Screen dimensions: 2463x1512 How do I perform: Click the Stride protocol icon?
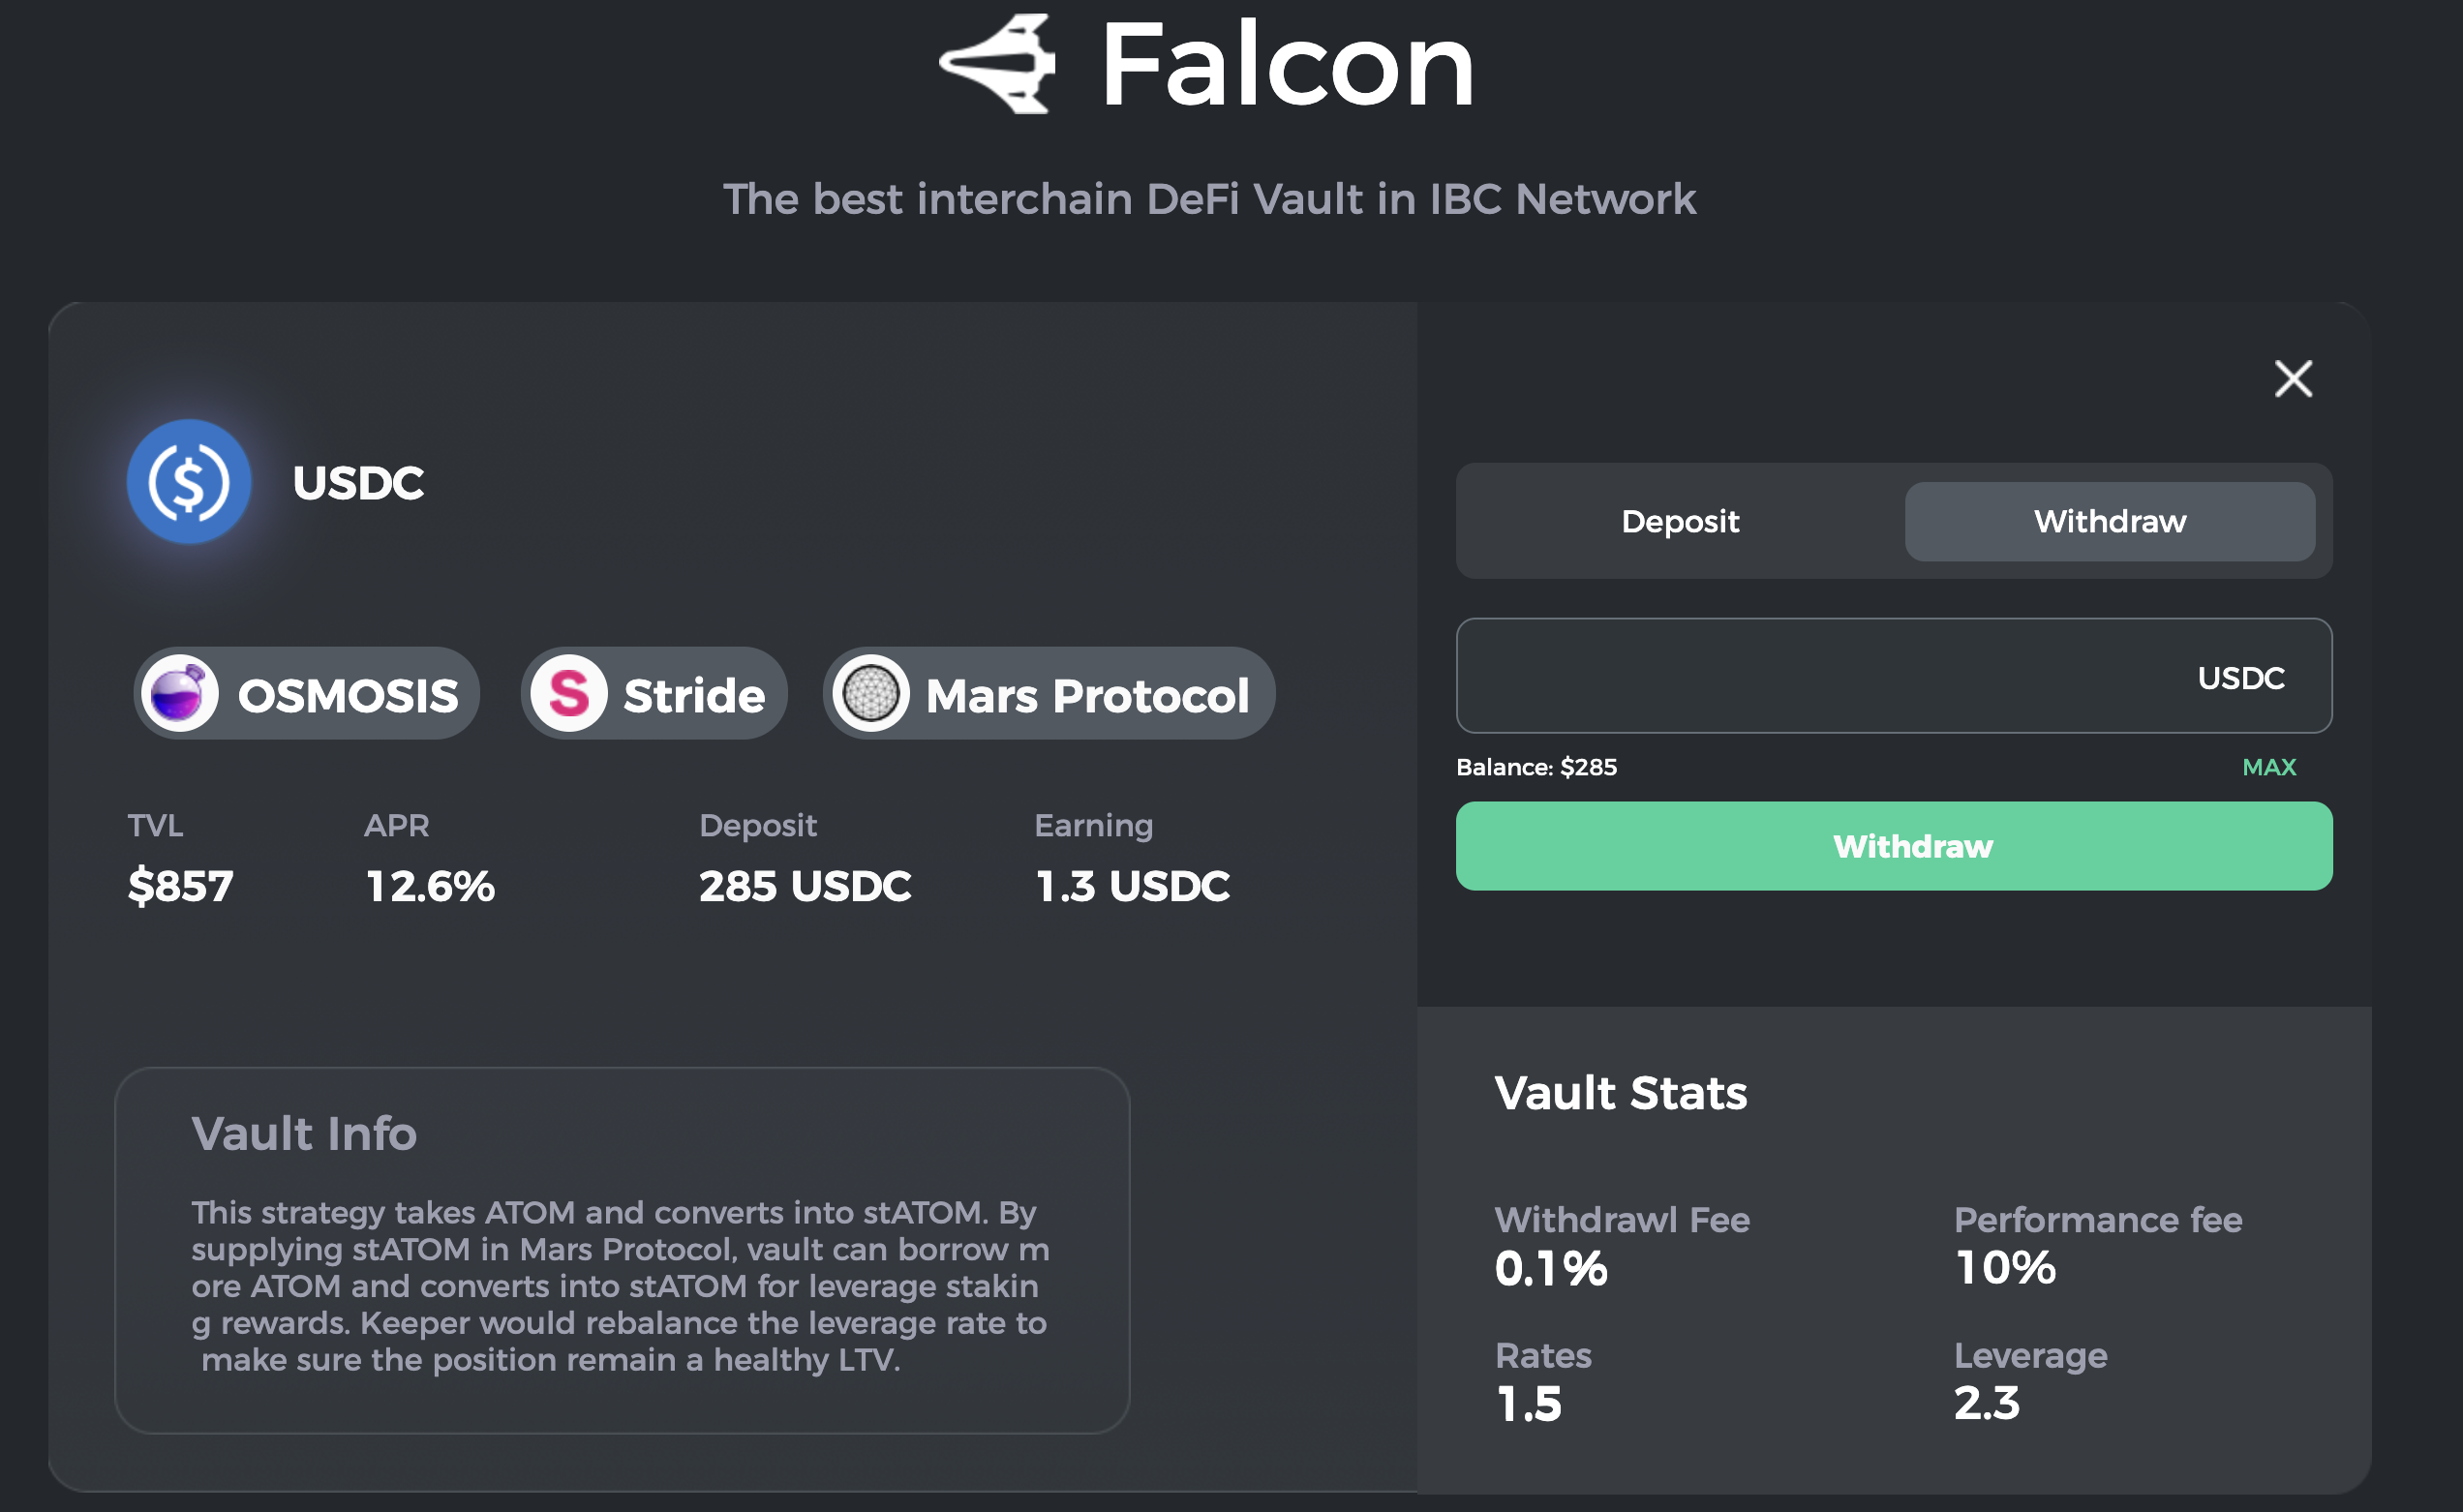pos(569,693)
